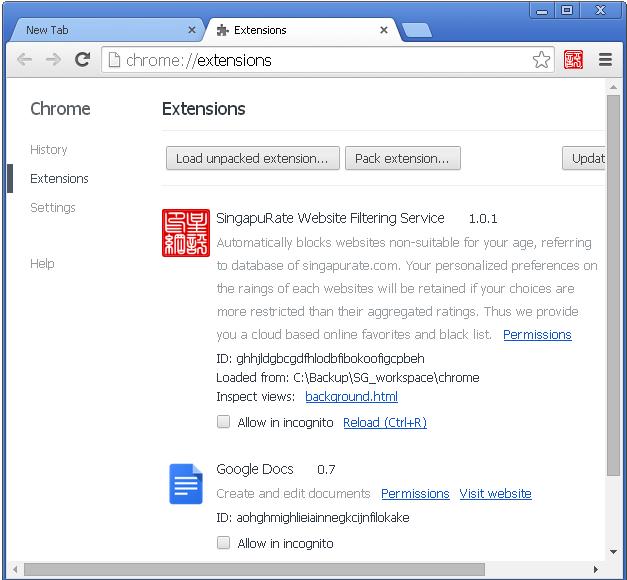The image size is (627, 580).
Task: Click Load unpacked extension button
Action: pos(253,158)
